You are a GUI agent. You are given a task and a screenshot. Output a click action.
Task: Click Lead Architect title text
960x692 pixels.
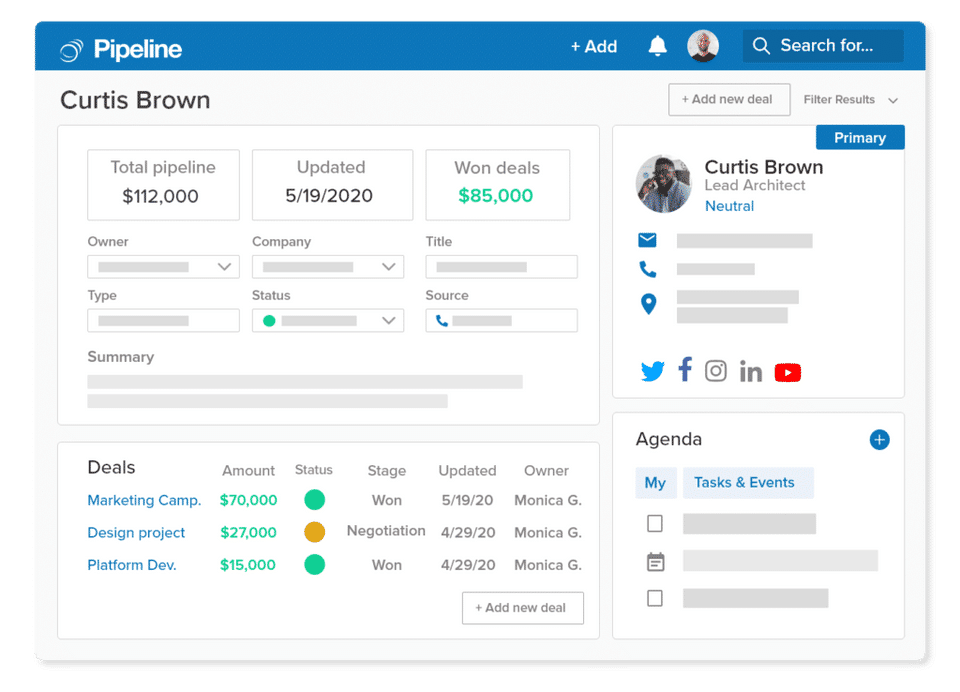(754, 186)
